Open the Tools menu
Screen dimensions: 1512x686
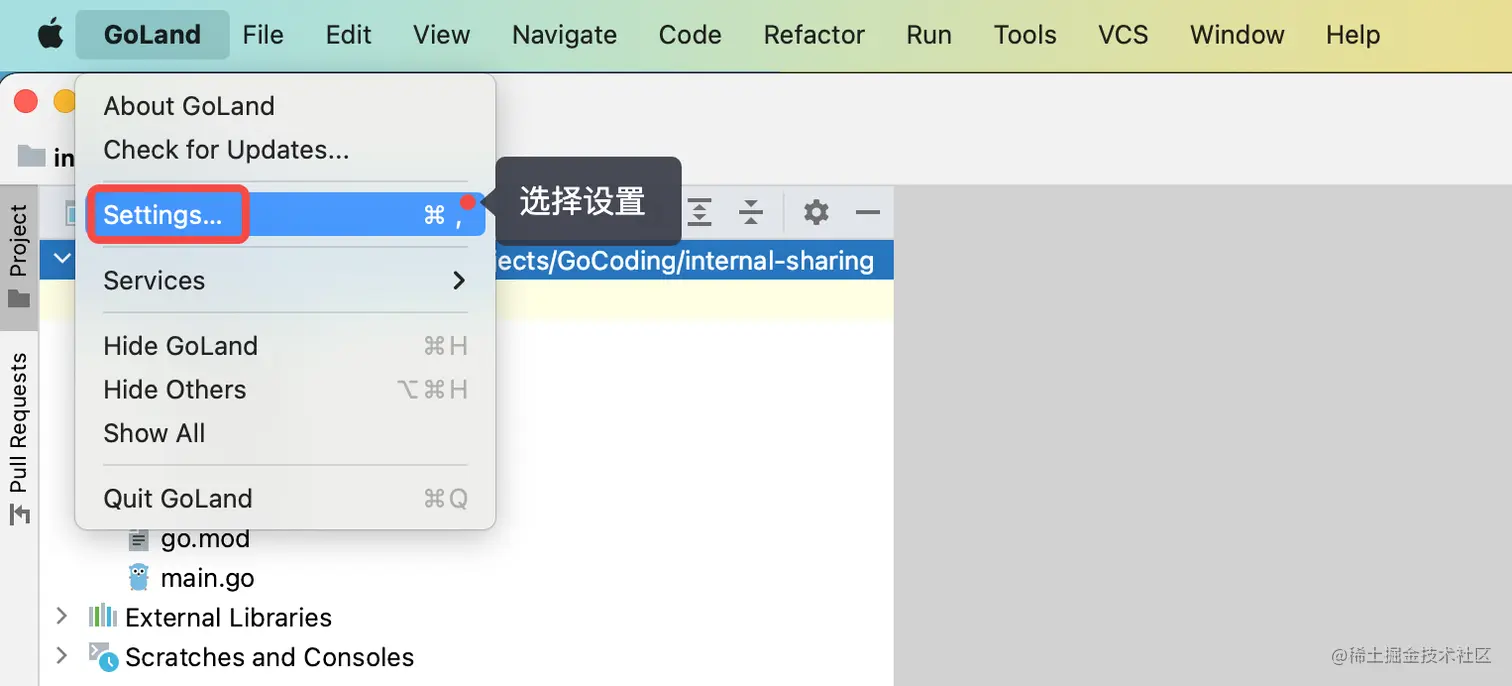pyautogui.click(x=1025, y=34)
